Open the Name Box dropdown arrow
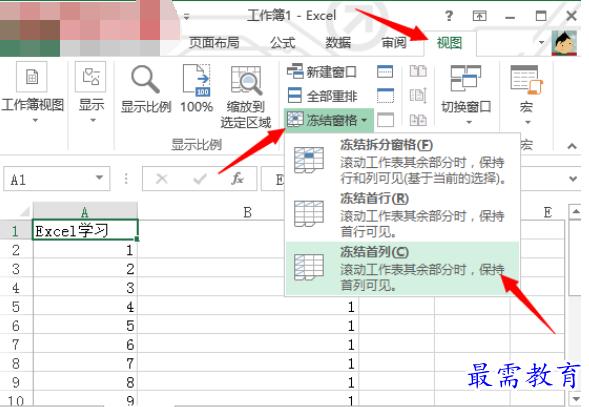589x407 pixels. pos(99,178)
